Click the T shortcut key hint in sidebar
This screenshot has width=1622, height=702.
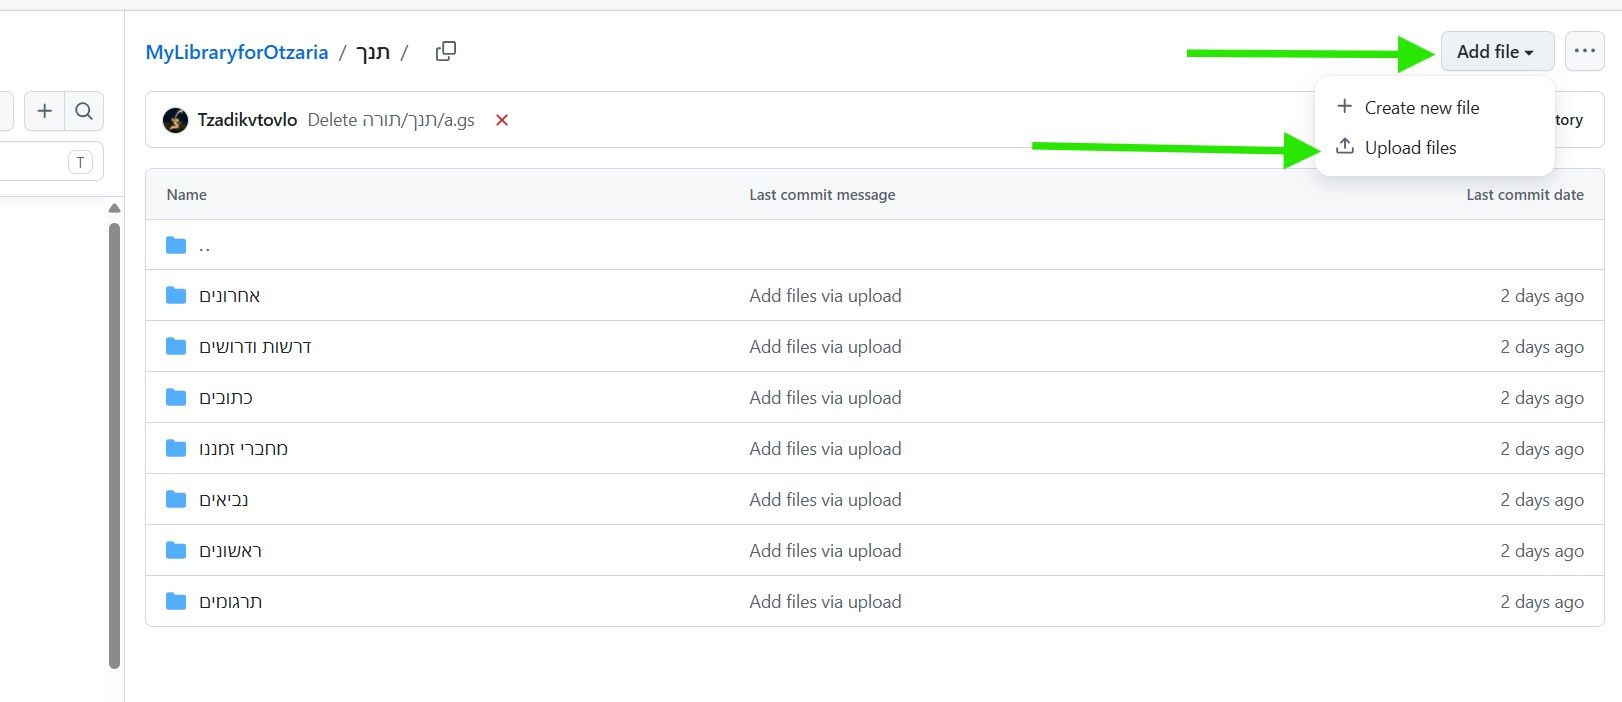point(81,162)
